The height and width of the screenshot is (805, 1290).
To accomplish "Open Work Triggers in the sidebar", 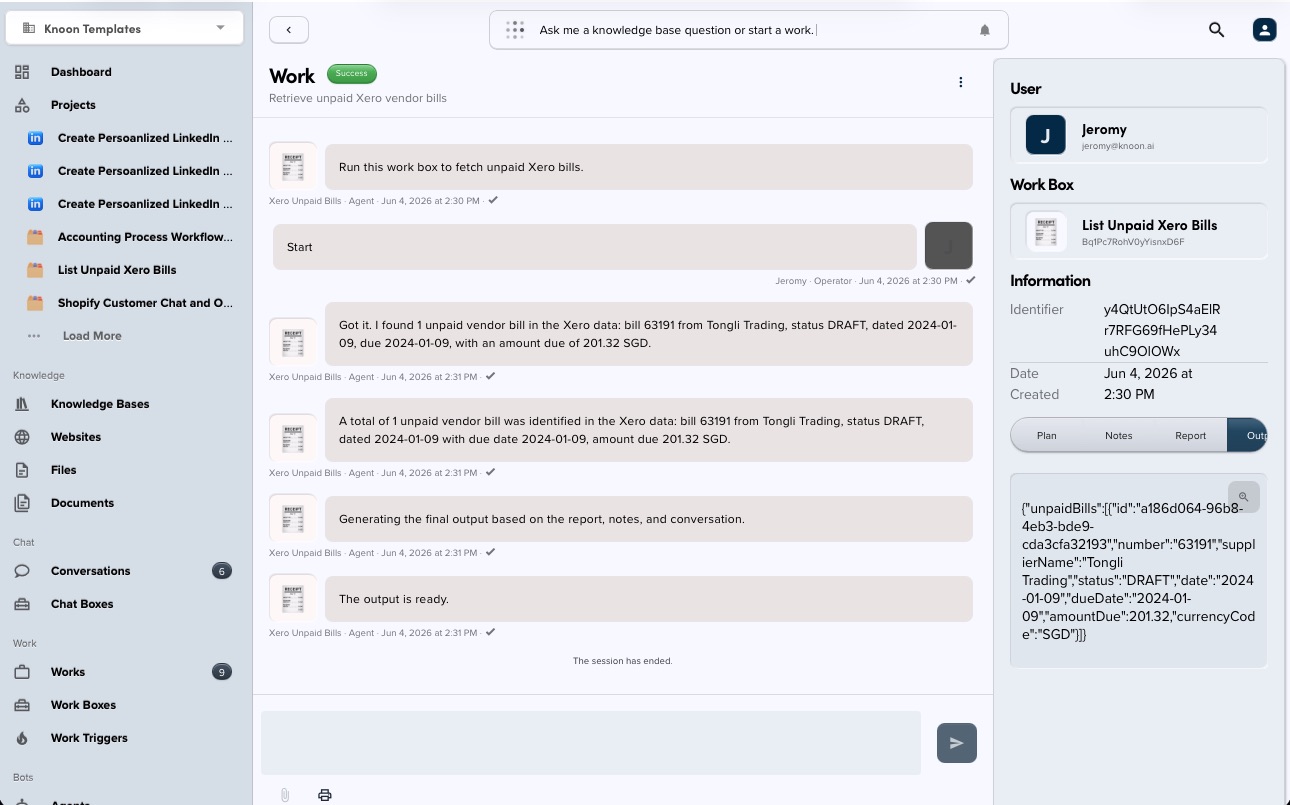I will point(89,738).
